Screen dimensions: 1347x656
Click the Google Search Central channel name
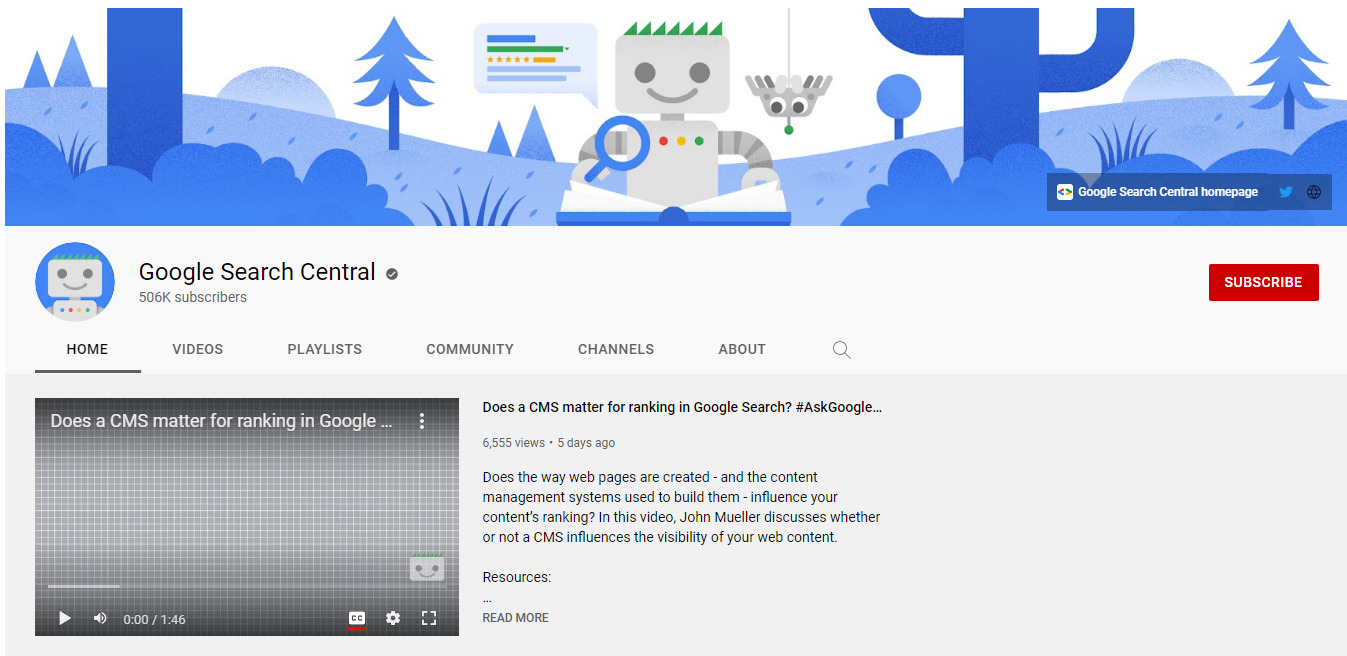[257, 272]
